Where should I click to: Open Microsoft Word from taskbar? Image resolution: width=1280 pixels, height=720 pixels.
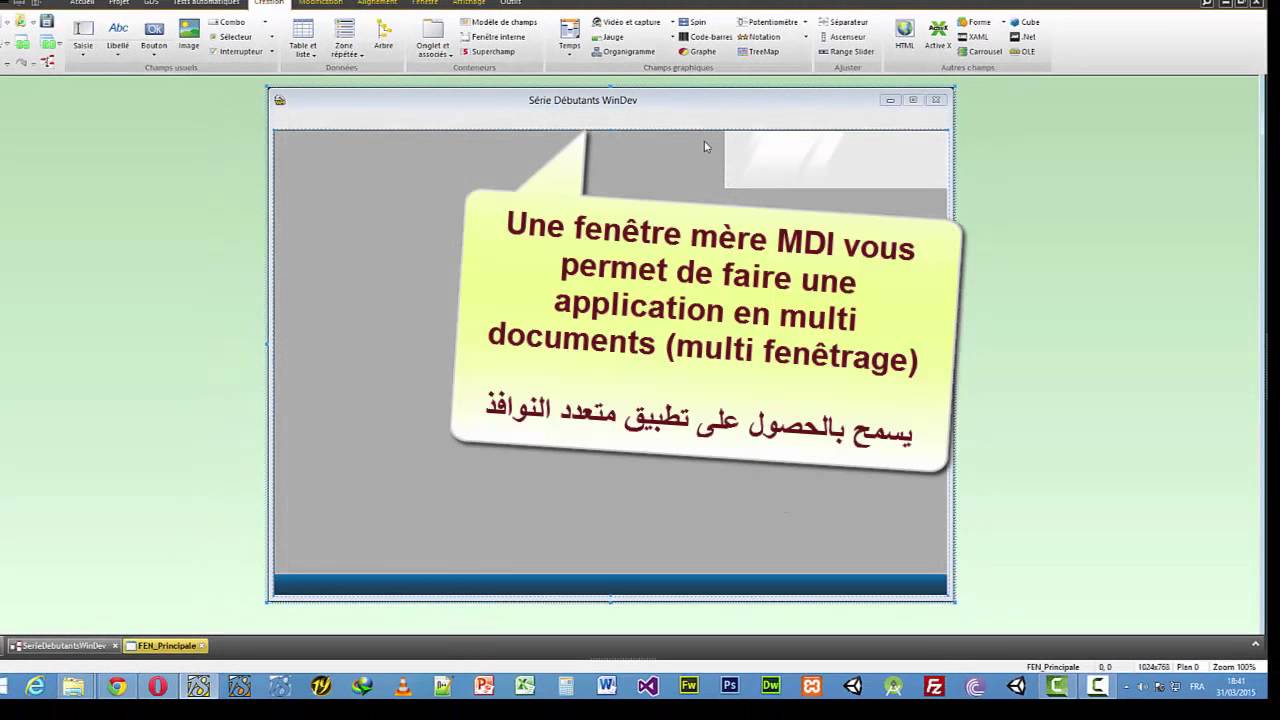607,686
